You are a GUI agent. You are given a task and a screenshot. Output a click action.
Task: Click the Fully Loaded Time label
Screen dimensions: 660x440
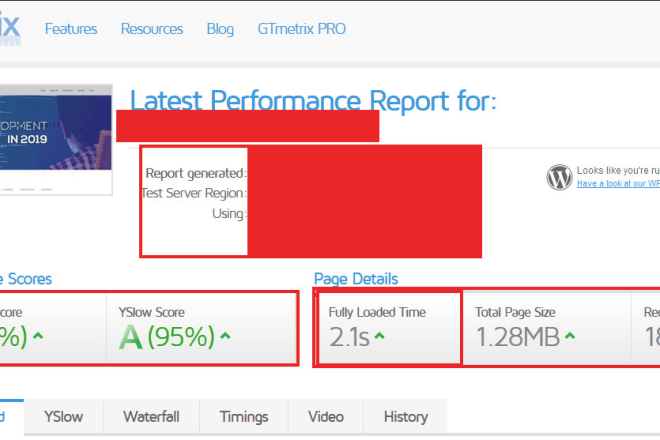coord(377,312)
